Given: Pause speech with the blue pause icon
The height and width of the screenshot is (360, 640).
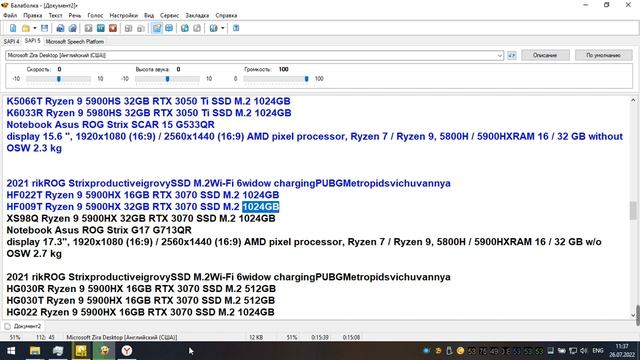Looking at the screenshot, I should point(101,28).
